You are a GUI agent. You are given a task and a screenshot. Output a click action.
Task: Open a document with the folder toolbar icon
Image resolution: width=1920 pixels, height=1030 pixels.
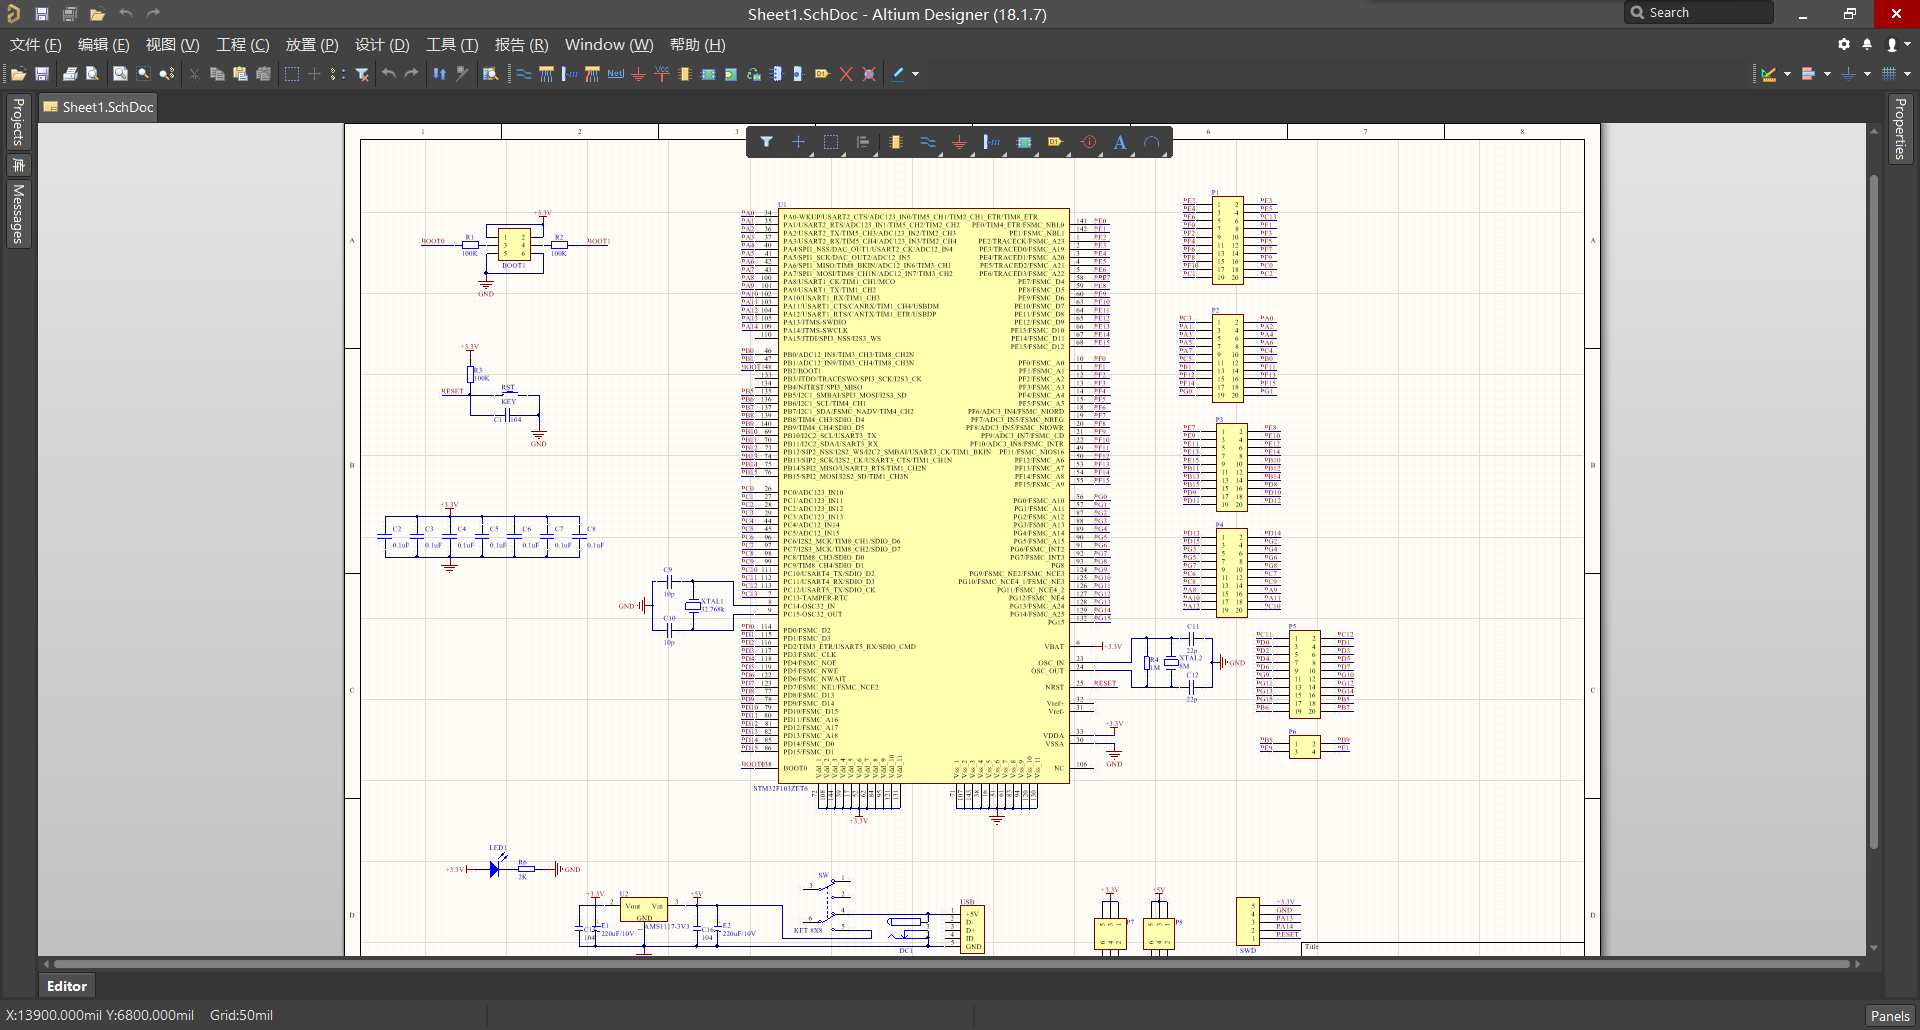coord(18,74)
